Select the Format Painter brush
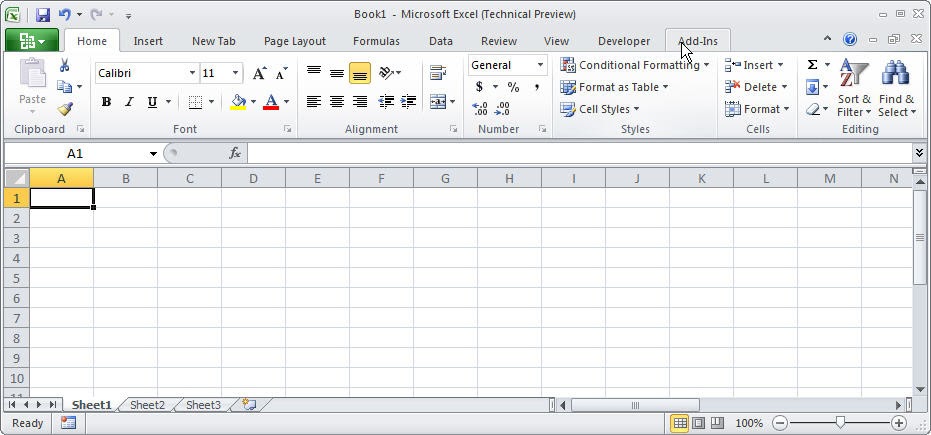 65,109
